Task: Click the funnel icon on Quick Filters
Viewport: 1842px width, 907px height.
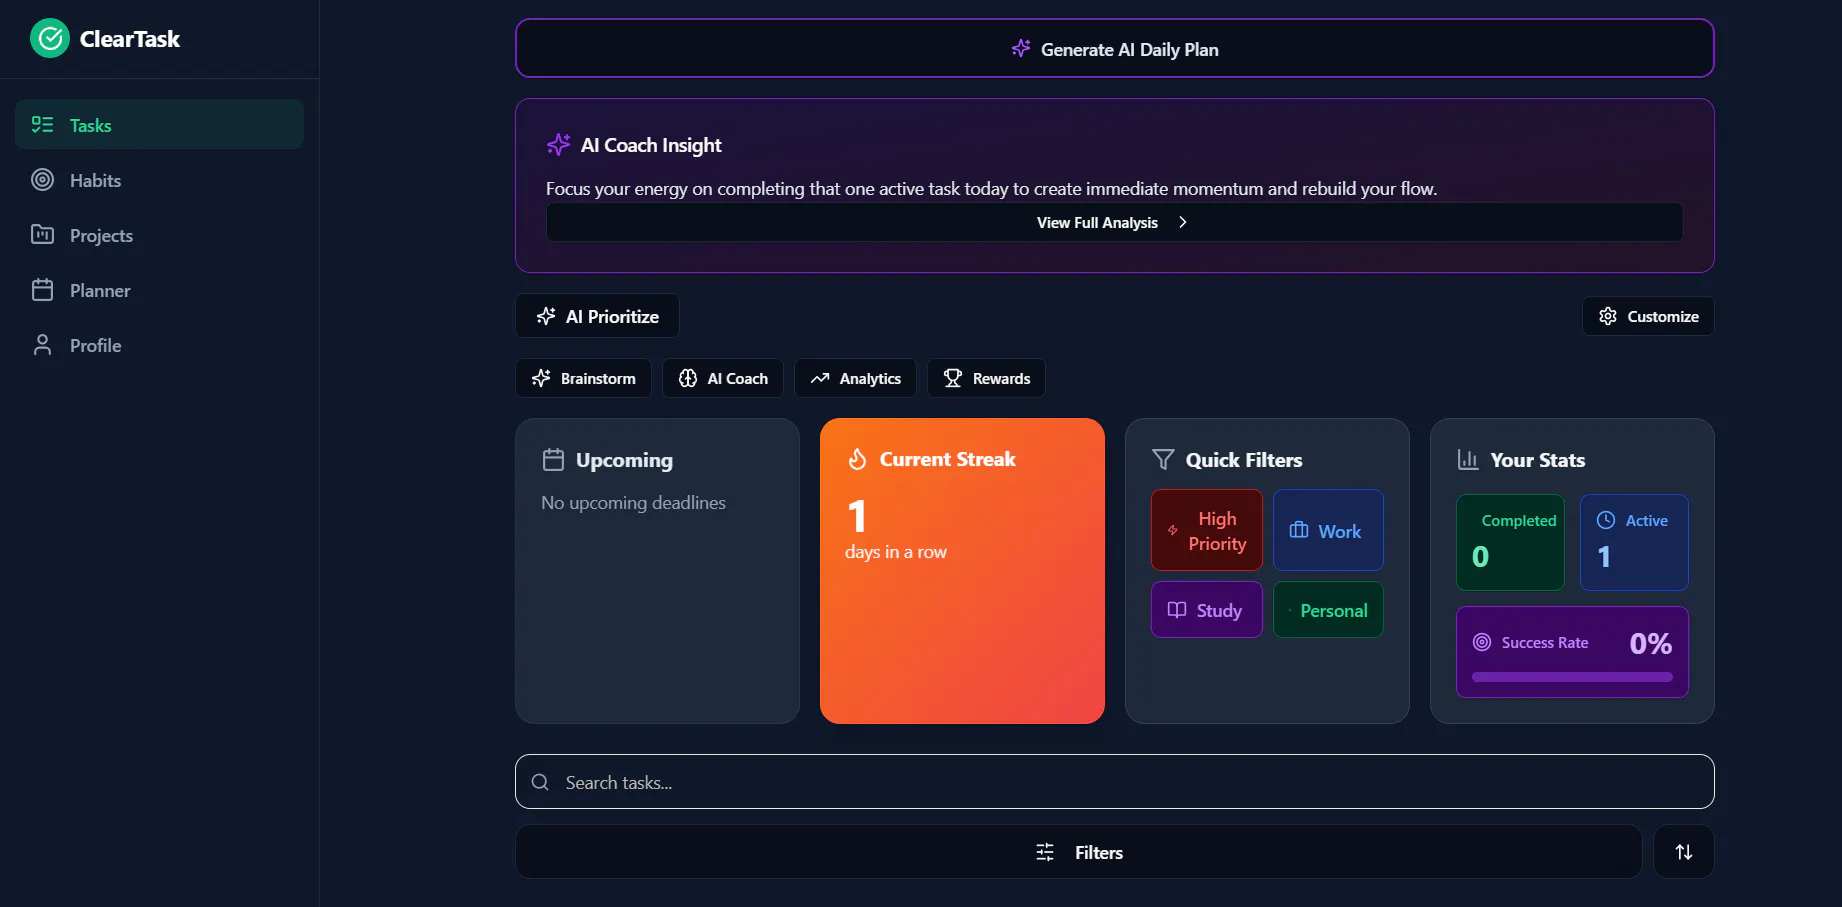Action: click(1163, 459)
